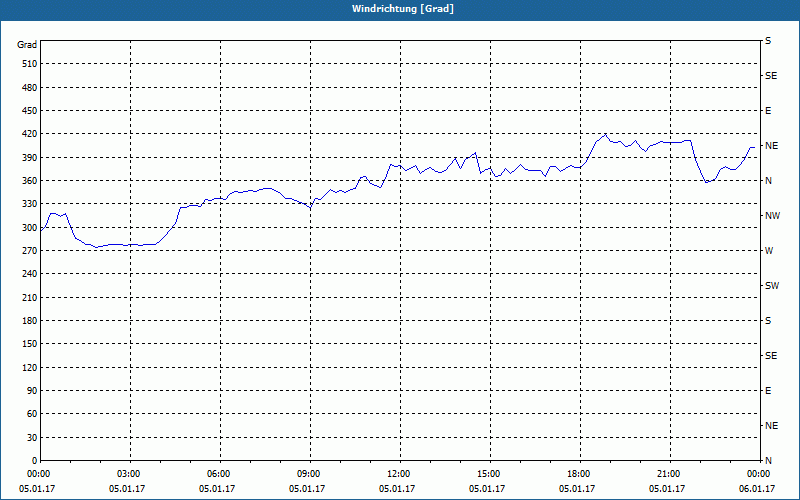Click the 300 y-axis value
Viewport: 800px width, 500px height.
[30, 228]
